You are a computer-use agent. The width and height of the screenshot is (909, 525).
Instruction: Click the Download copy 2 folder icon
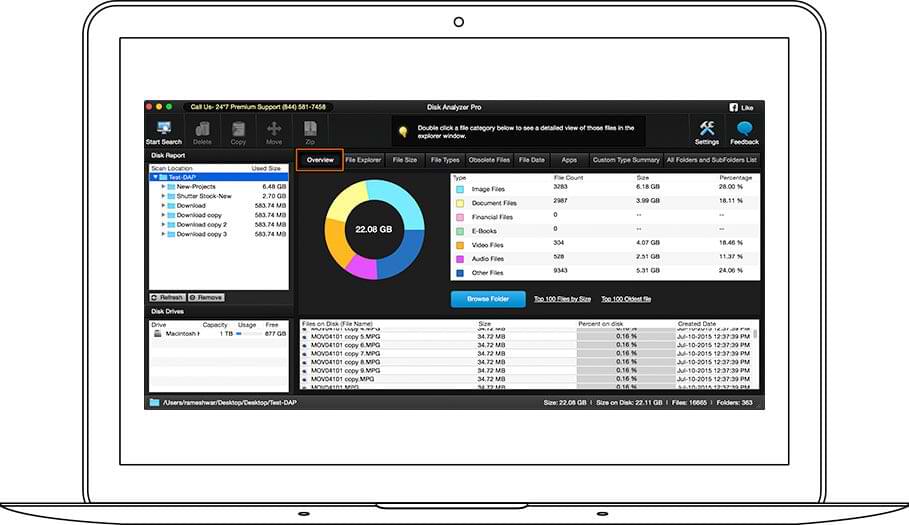tap(172, 224)
